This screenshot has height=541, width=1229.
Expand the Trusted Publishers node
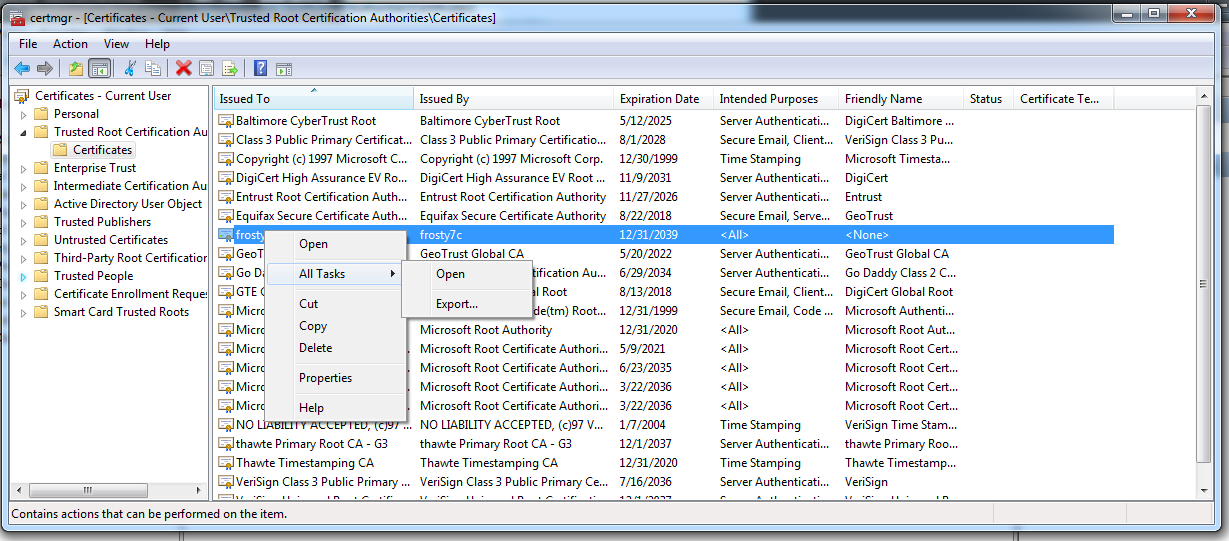(24, 222)
